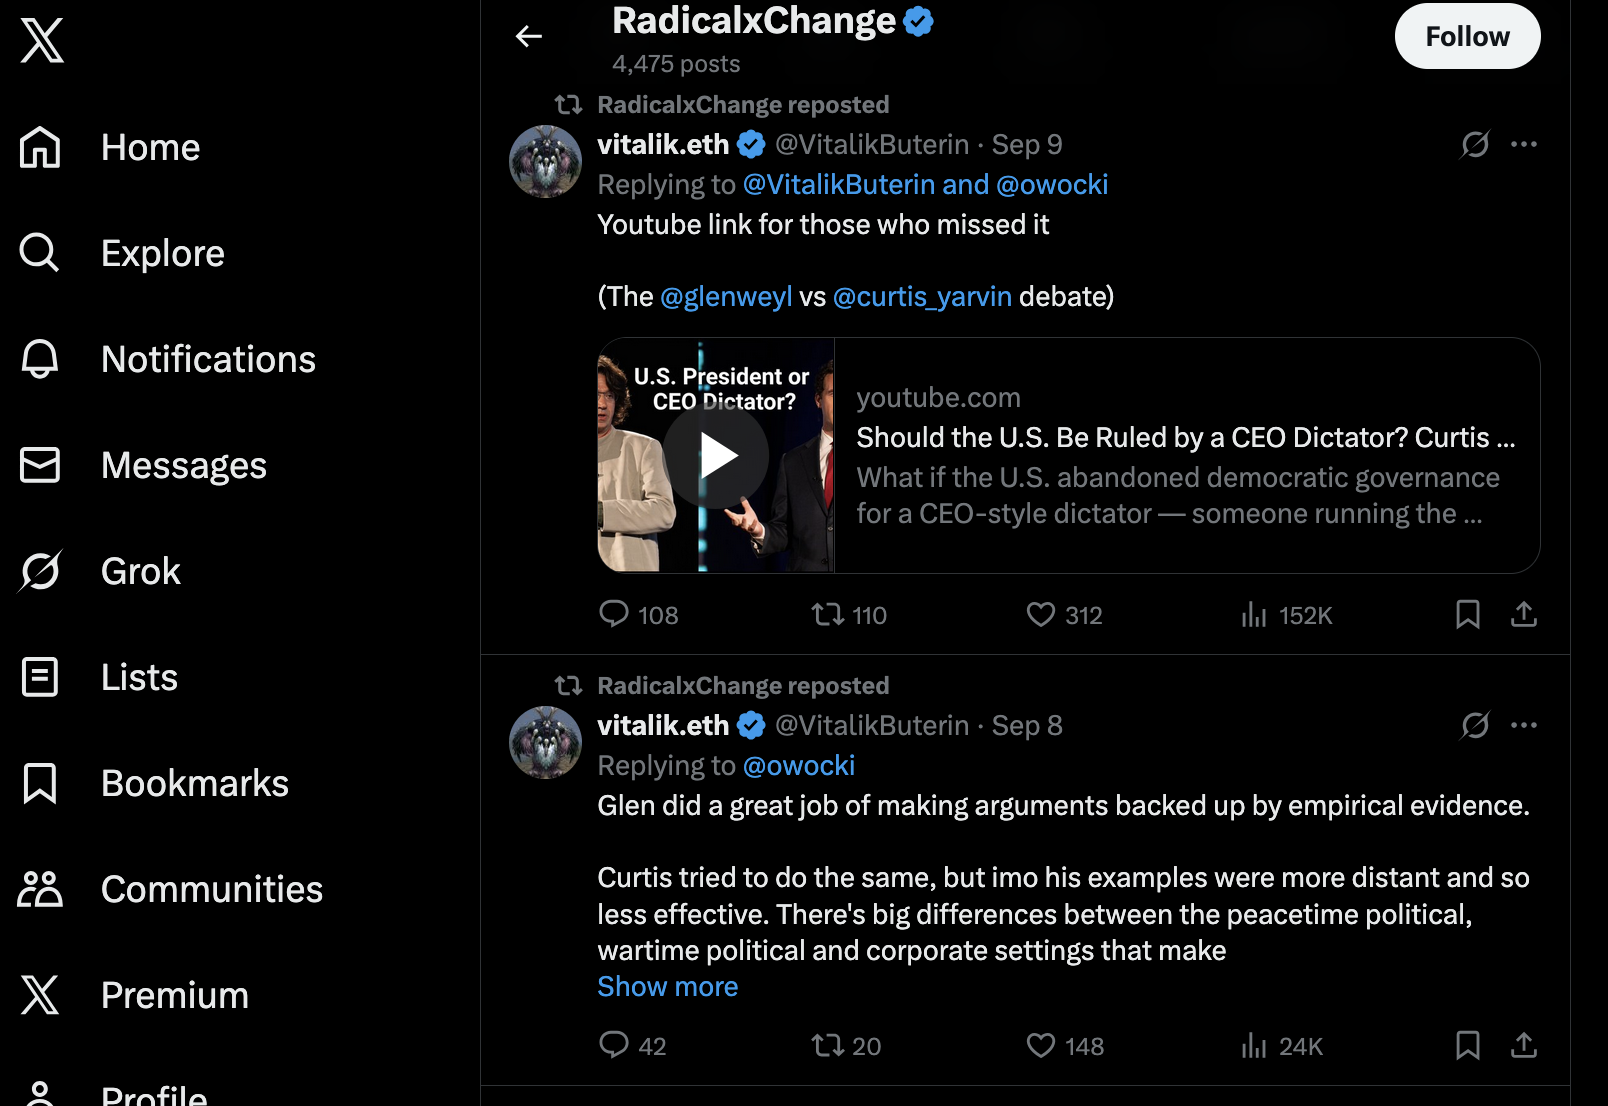Screen dimensions: 1608x1106
Task: Repost the post with 110 reposts
Action: [828, 614]
